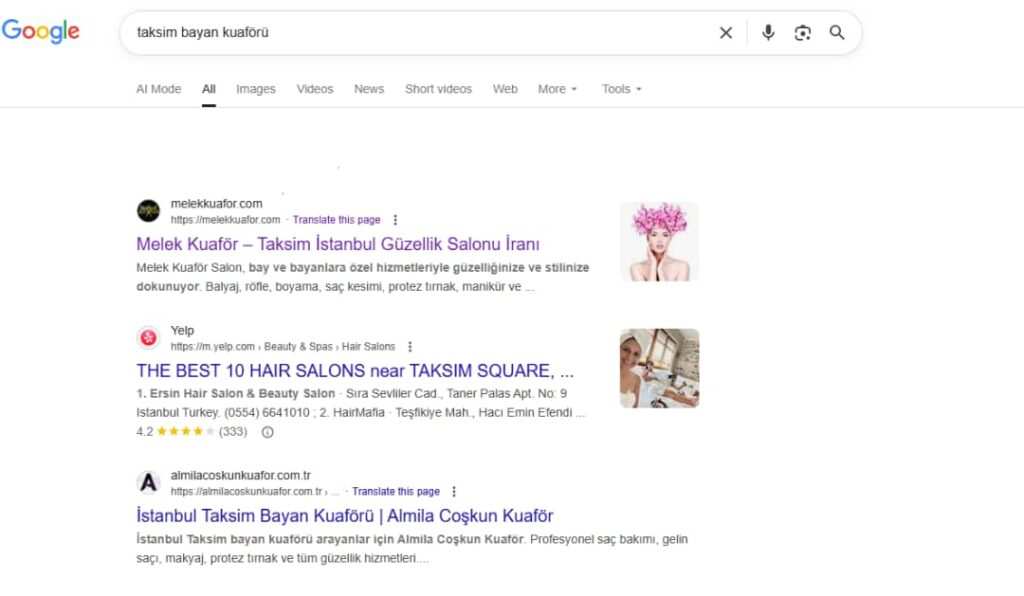
Task: Click the m.yelp.com breadcrumb URL
Action: pyautogui.click(x=283, y=347)
